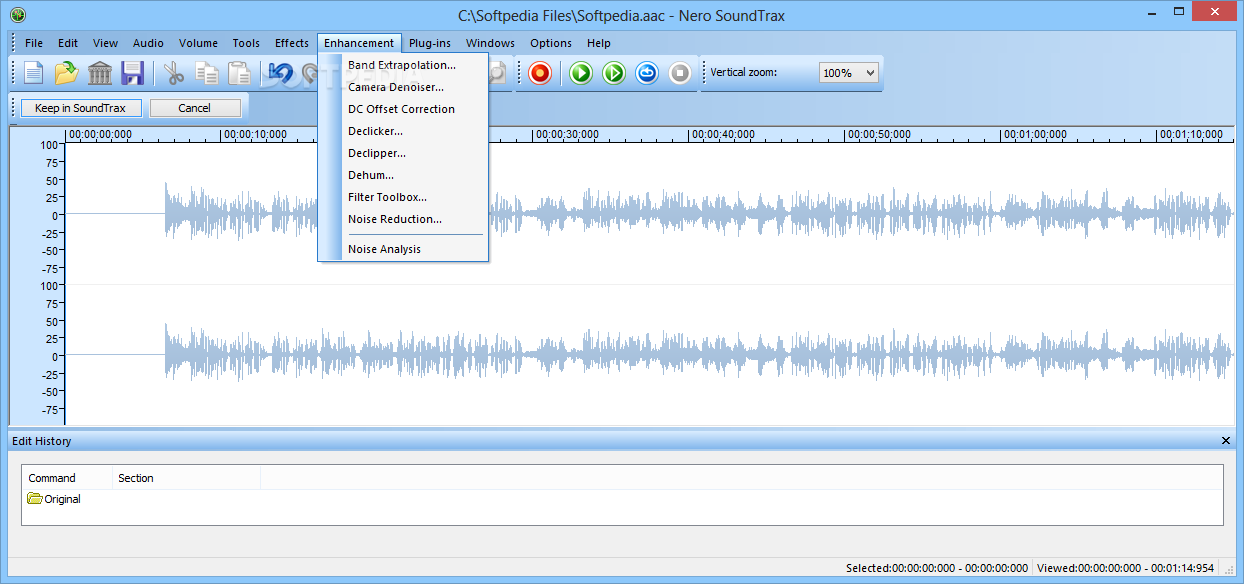Open the Vertical zoom 100% dropdown

pyautogui.click(x=849, y=72)
